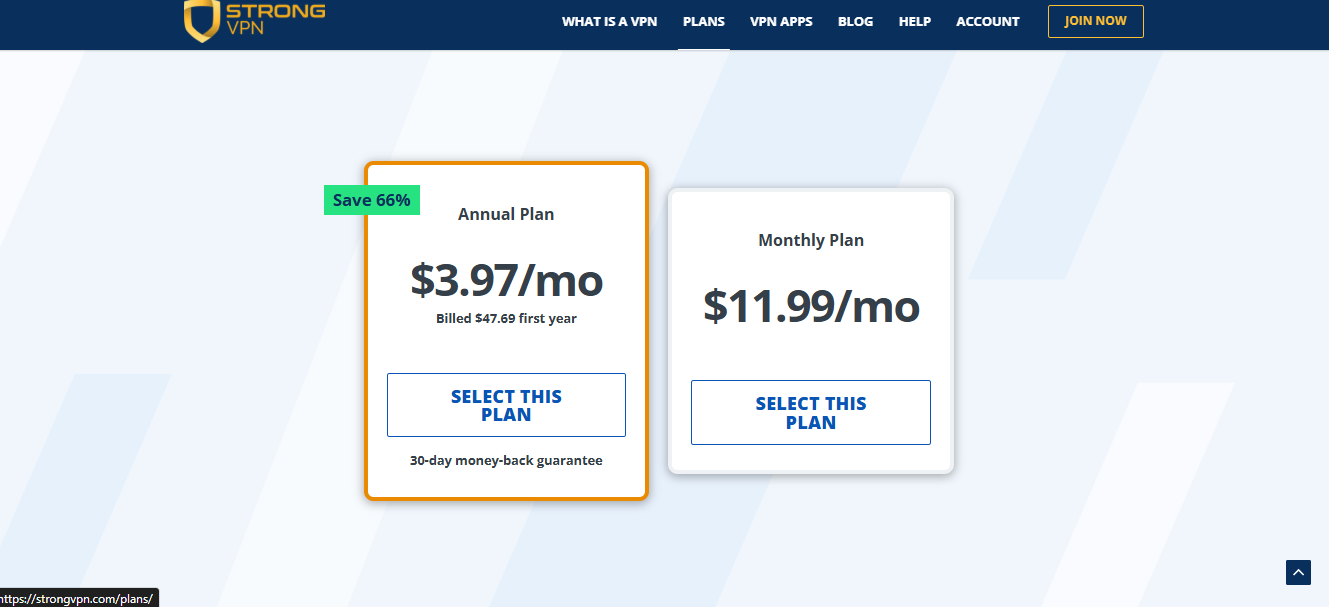Click the Monthly Plan heading
The image size is (1329, 607).
click(811, 240)
